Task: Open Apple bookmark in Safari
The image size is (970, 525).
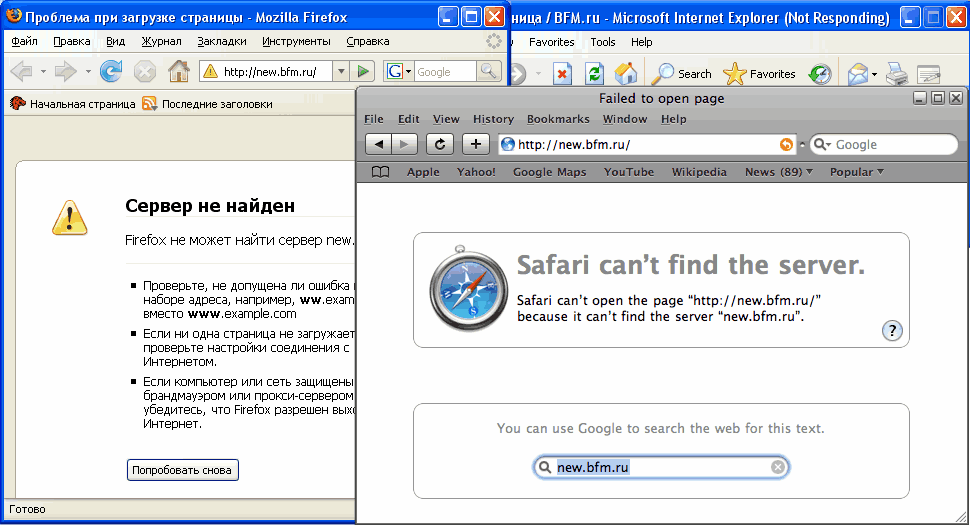Action: (x=423, y=172)
